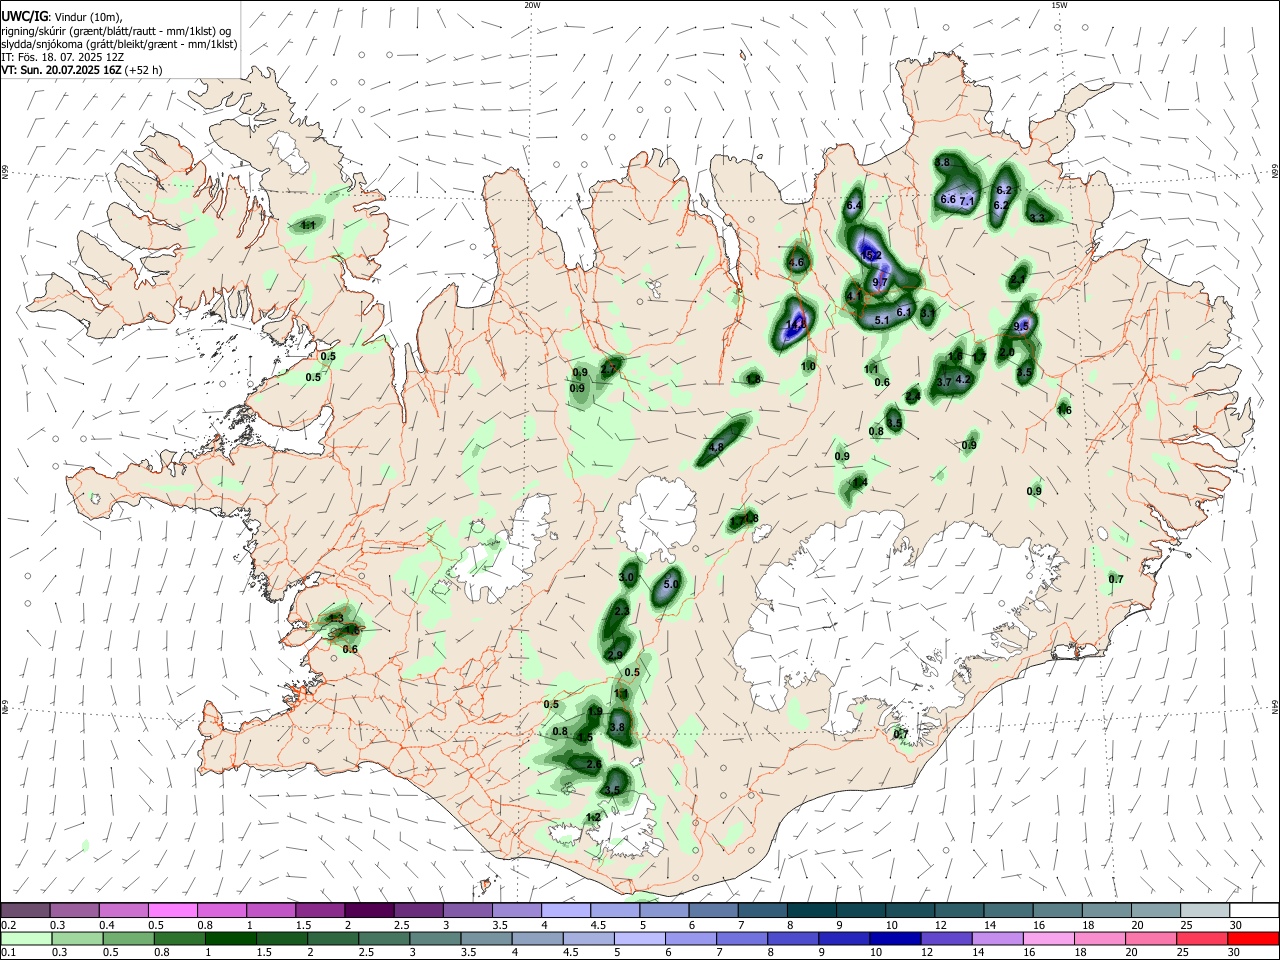Click the 4.2 precipitation value on map

[x=963, y=380]
